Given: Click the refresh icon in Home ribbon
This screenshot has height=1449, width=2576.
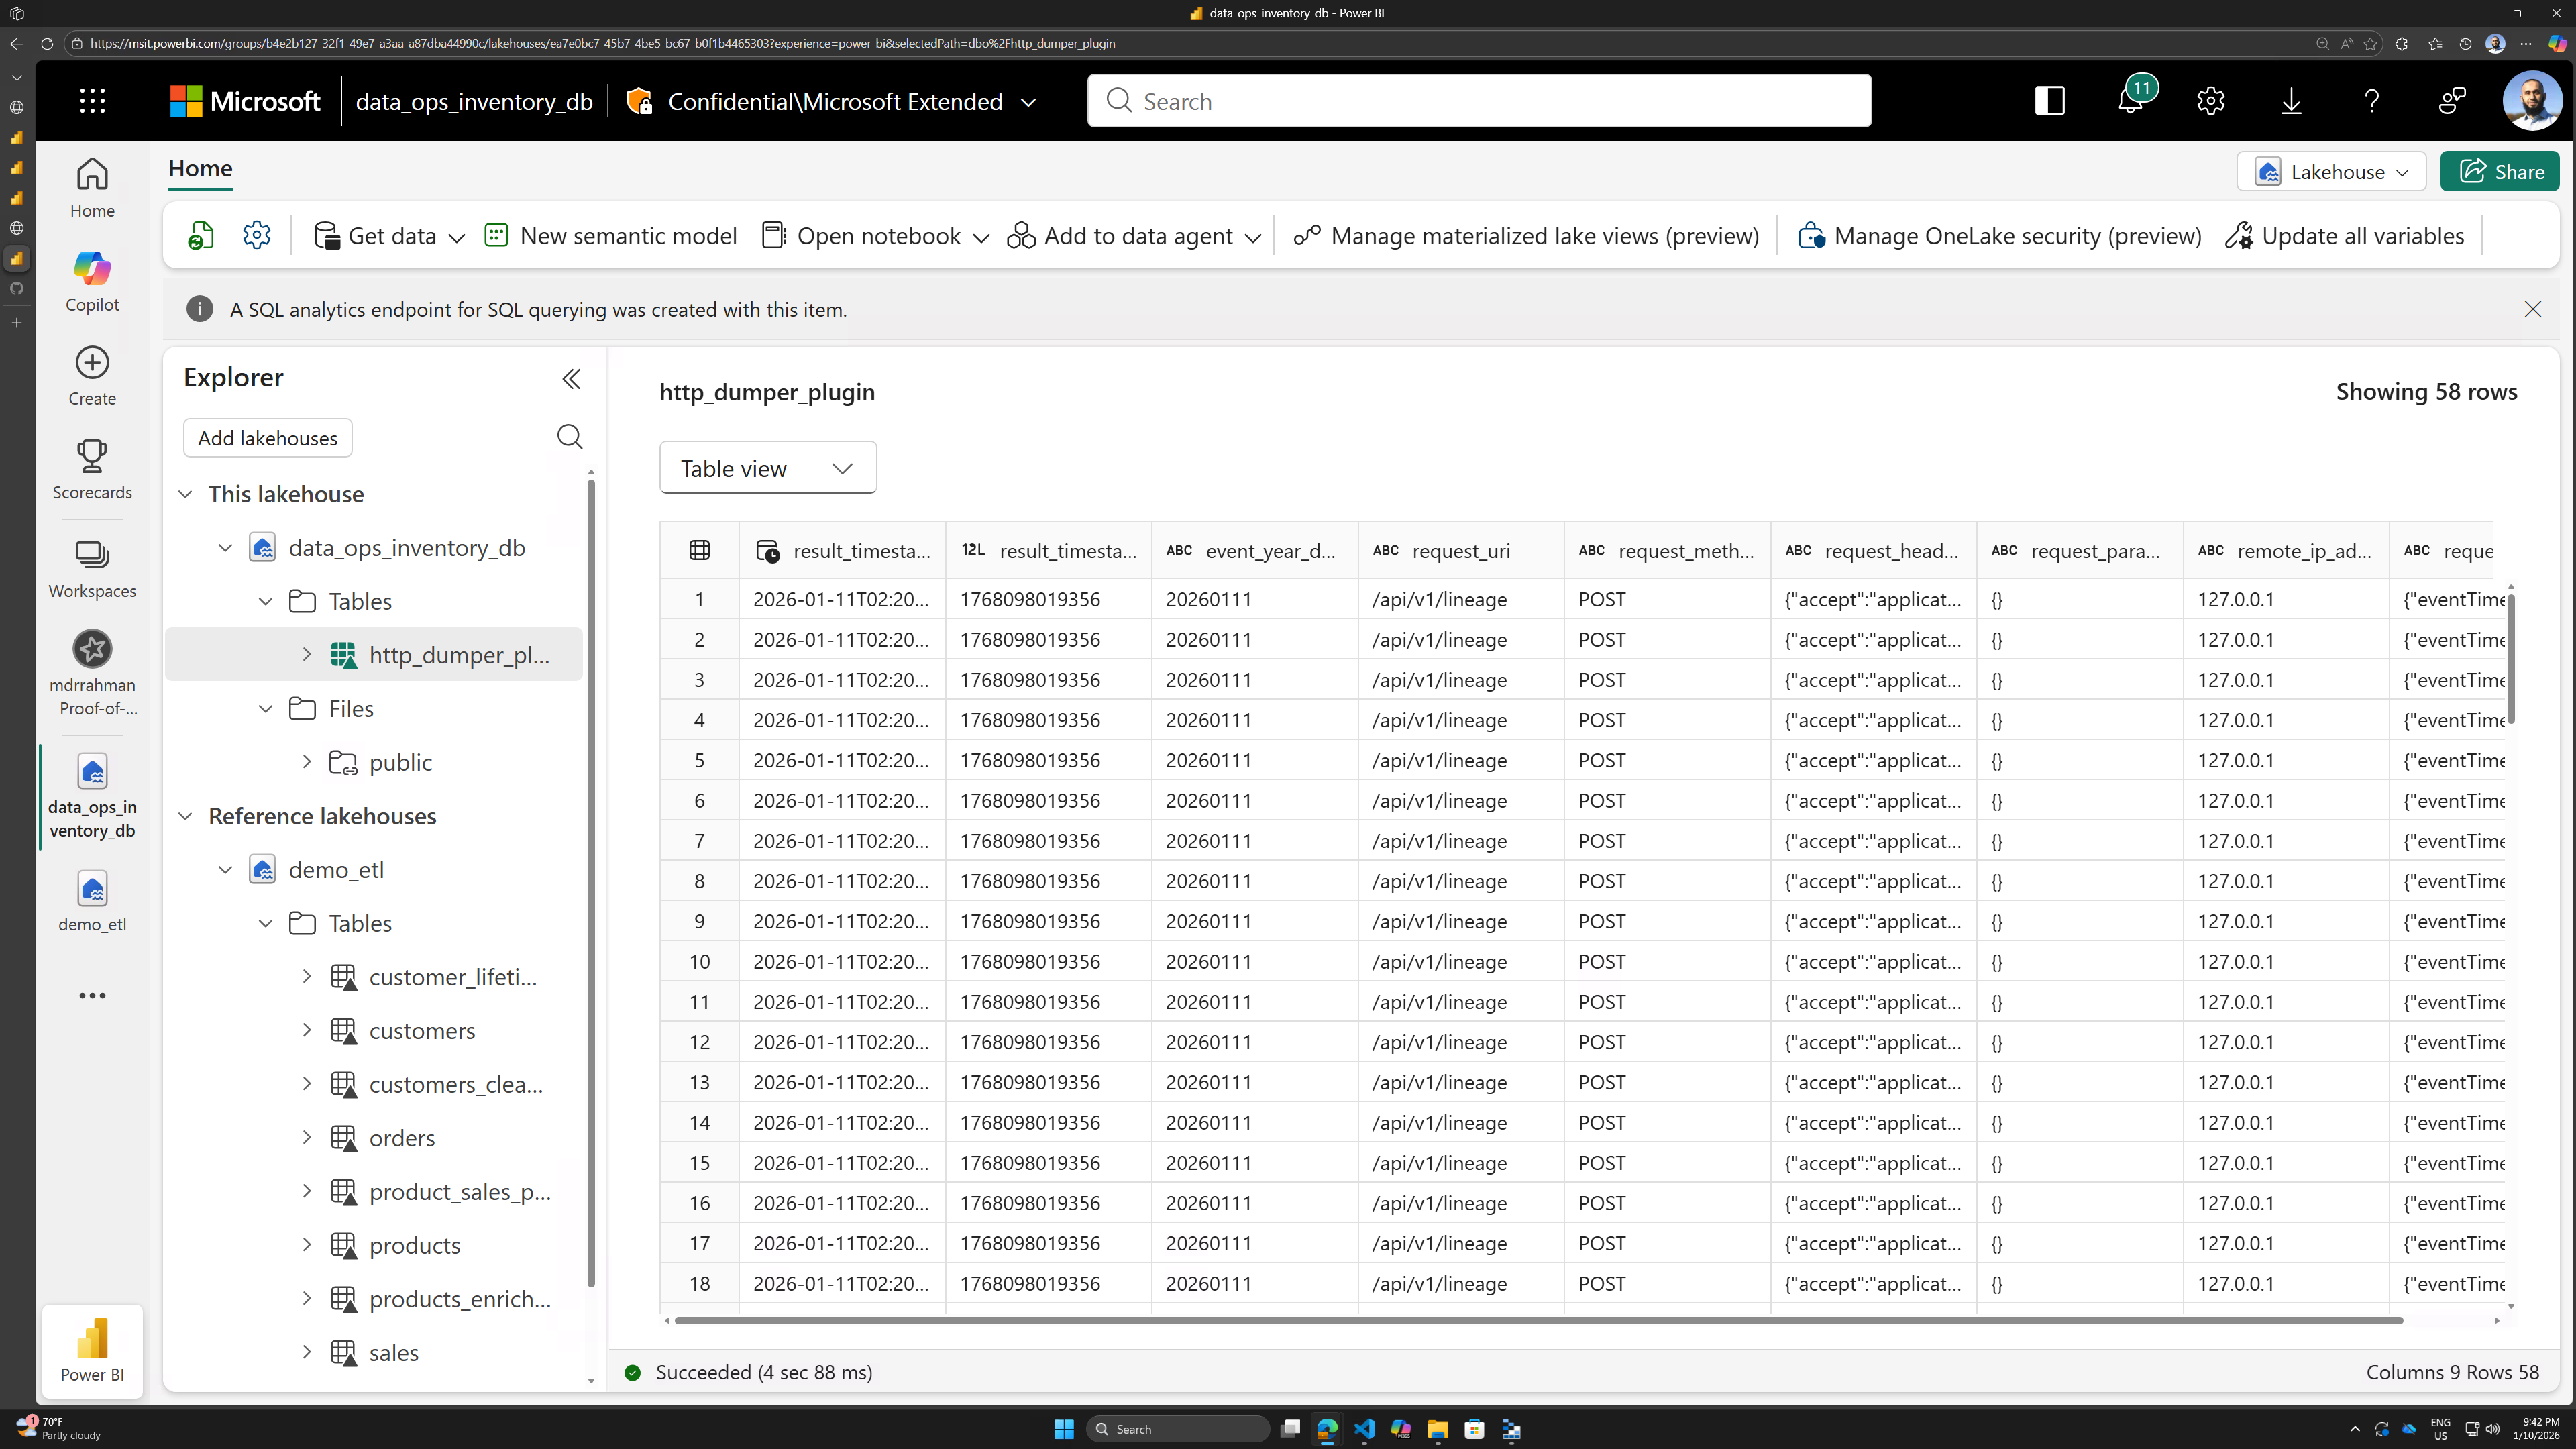Looking at the screenshot, I should tap(200, 236).
